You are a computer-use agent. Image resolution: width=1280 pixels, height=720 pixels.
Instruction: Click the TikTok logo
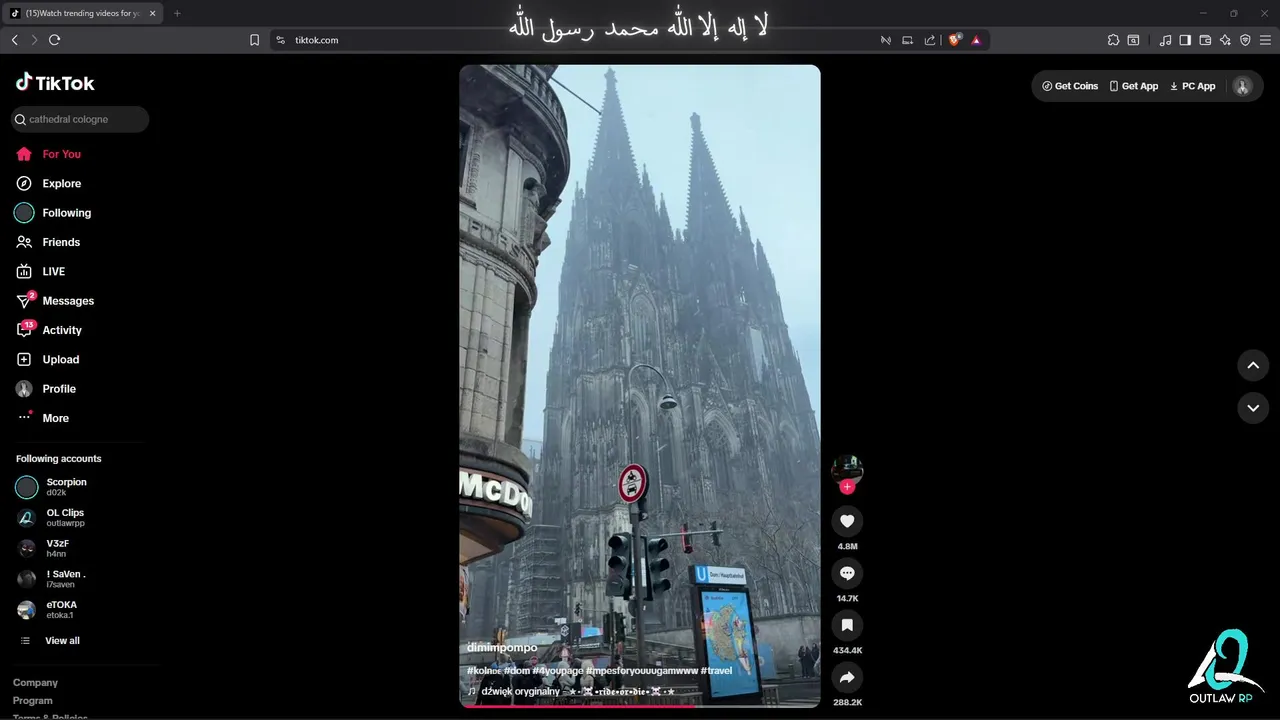click(55, 83)
